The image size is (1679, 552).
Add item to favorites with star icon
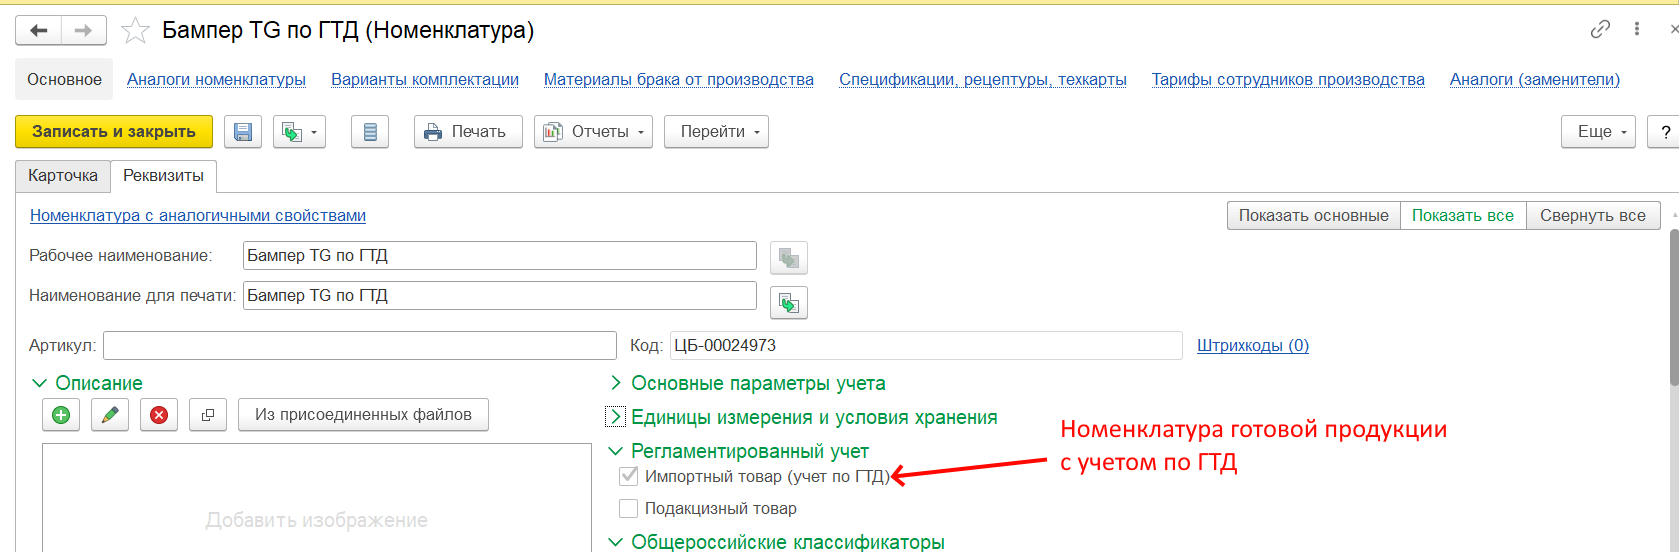pyautogui.click(x=135, y=31)
